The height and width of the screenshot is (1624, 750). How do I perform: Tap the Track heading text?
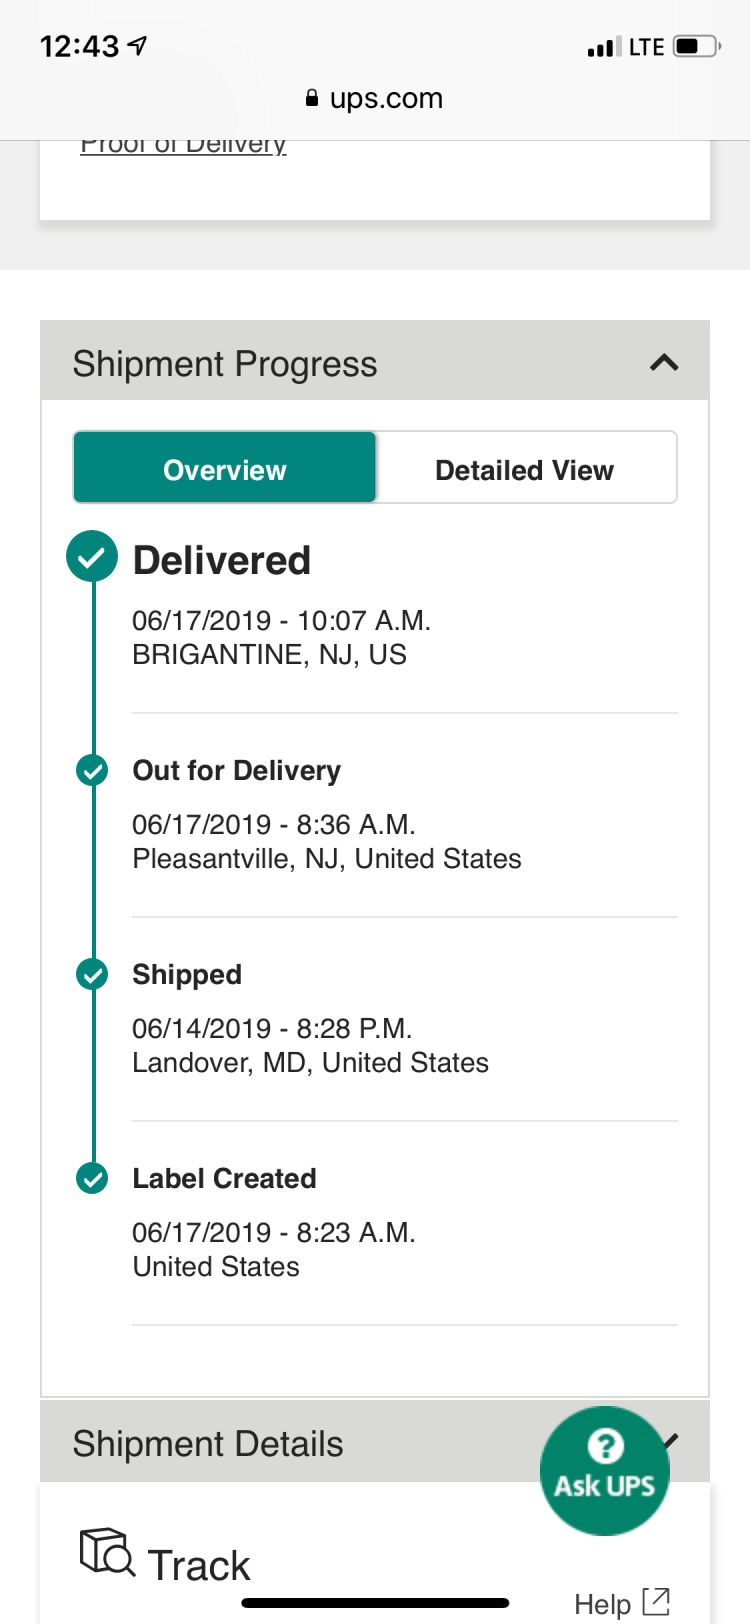point(199,1565)
